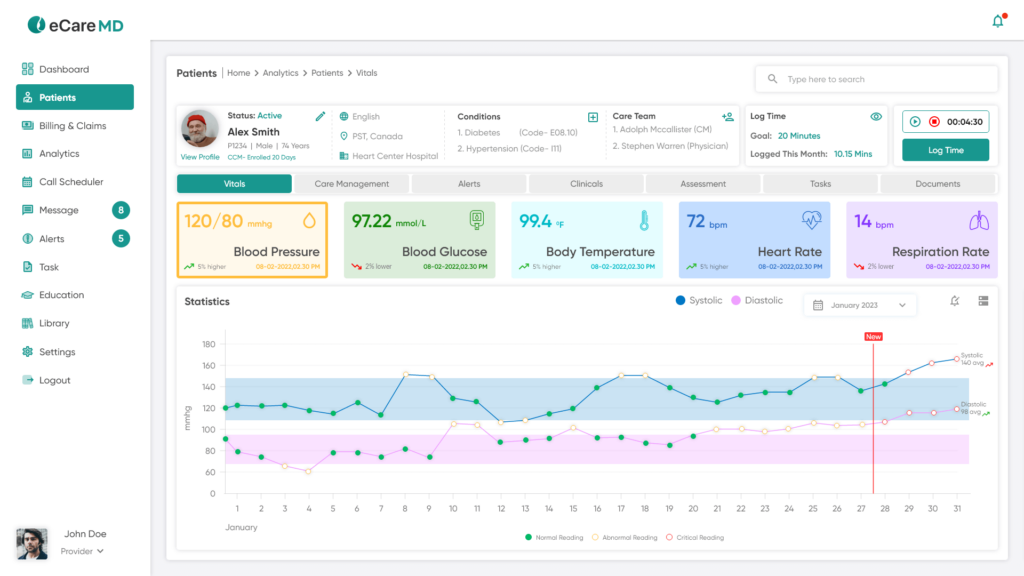
Task: Click the notification bell in the top bar
Action: (997, 19)
